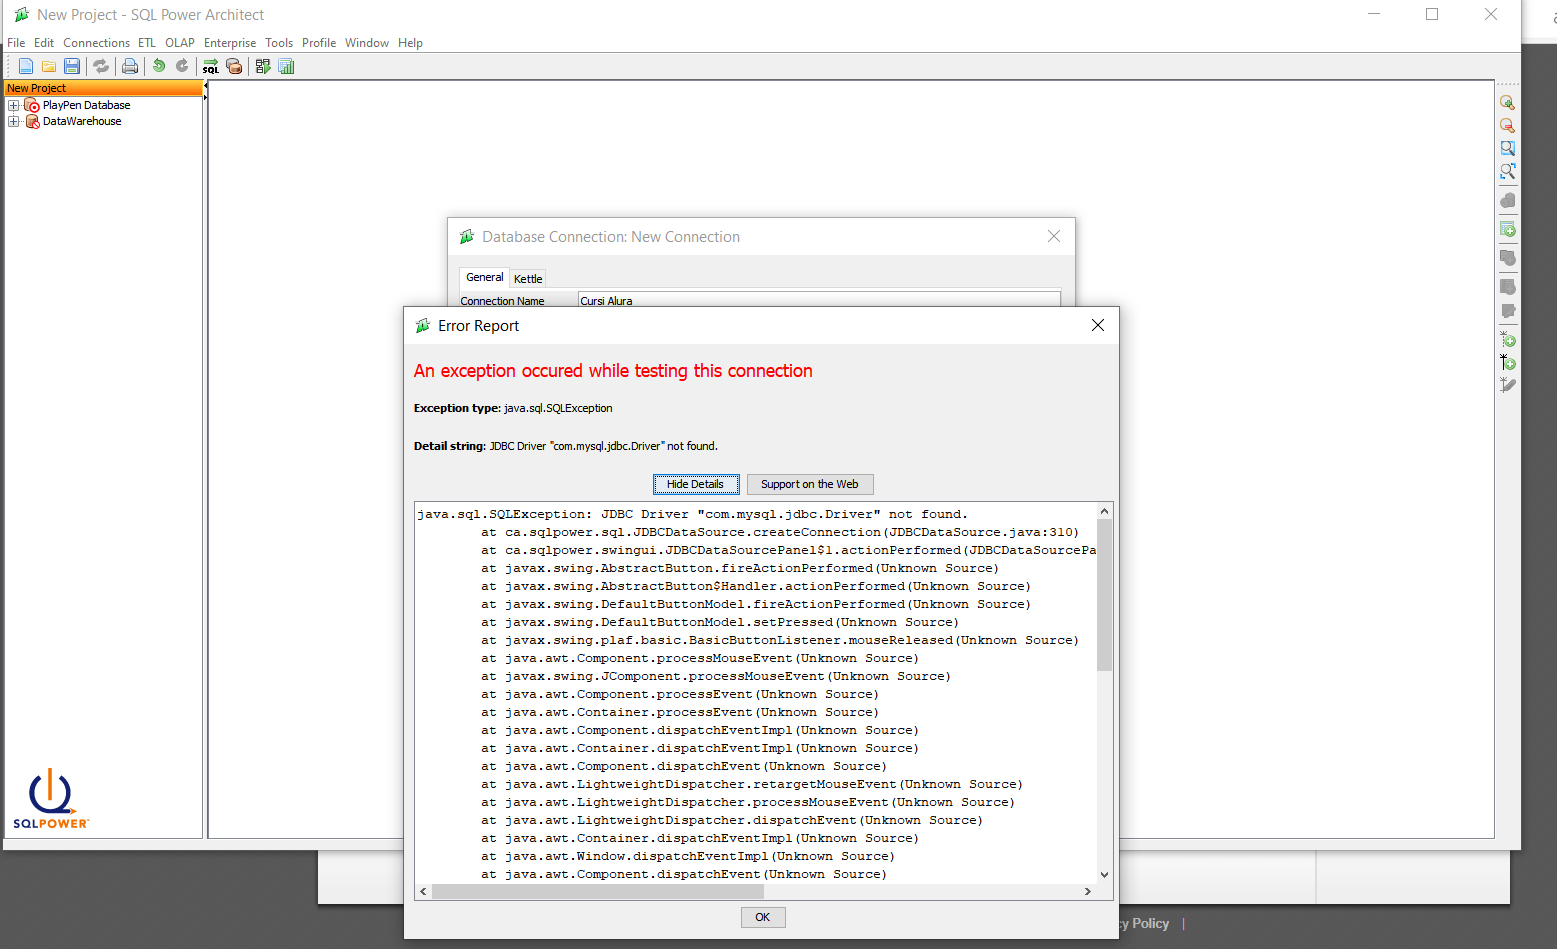The height and width of the screenshot is (949, 1557).
Task: Click the Forward Engineer SQL icon
Action: pyautogui.click(x=211, y=66)
